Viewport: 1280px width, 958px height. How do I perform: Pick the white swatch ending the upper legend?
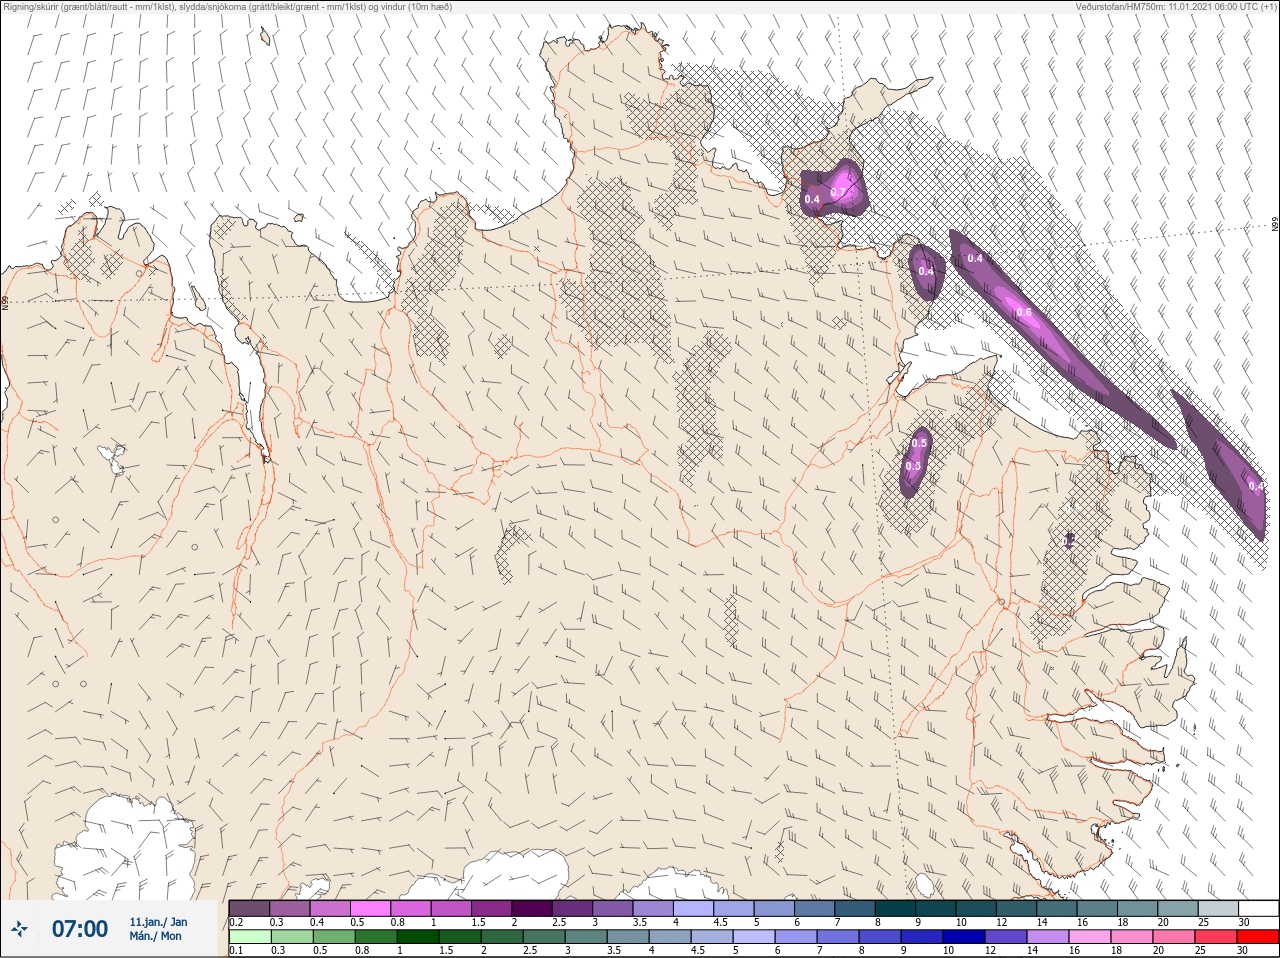(x=1258, y=908)
